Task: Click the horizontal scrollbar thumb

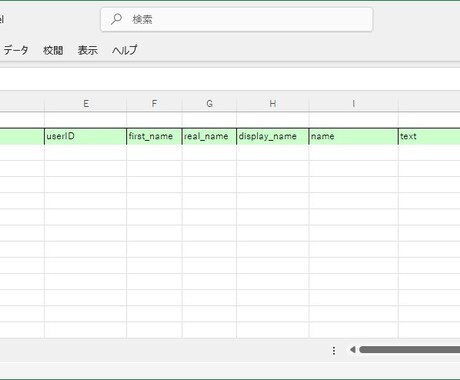Action: pyautogui.click(x=410, y=350)
